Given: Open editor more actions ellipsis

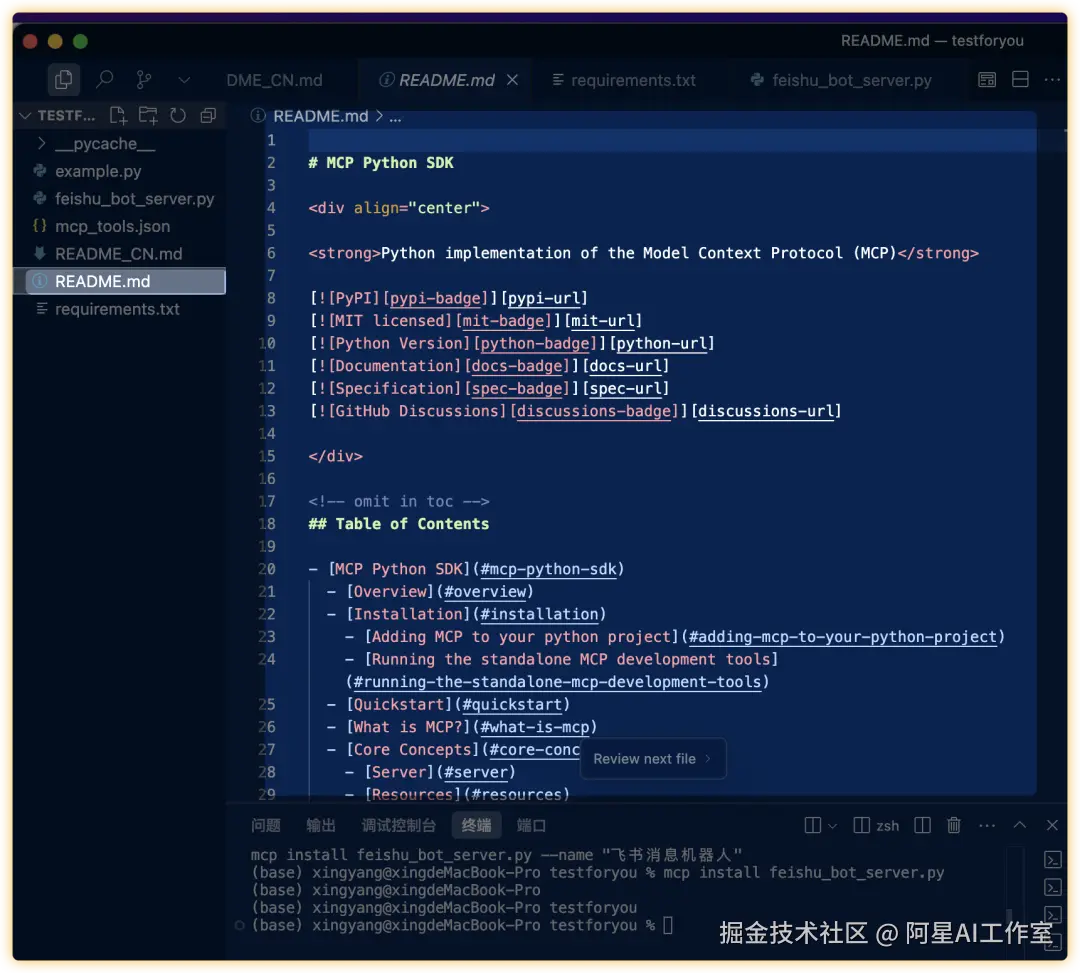Looking at the screenshot, I should [1052, 80].
